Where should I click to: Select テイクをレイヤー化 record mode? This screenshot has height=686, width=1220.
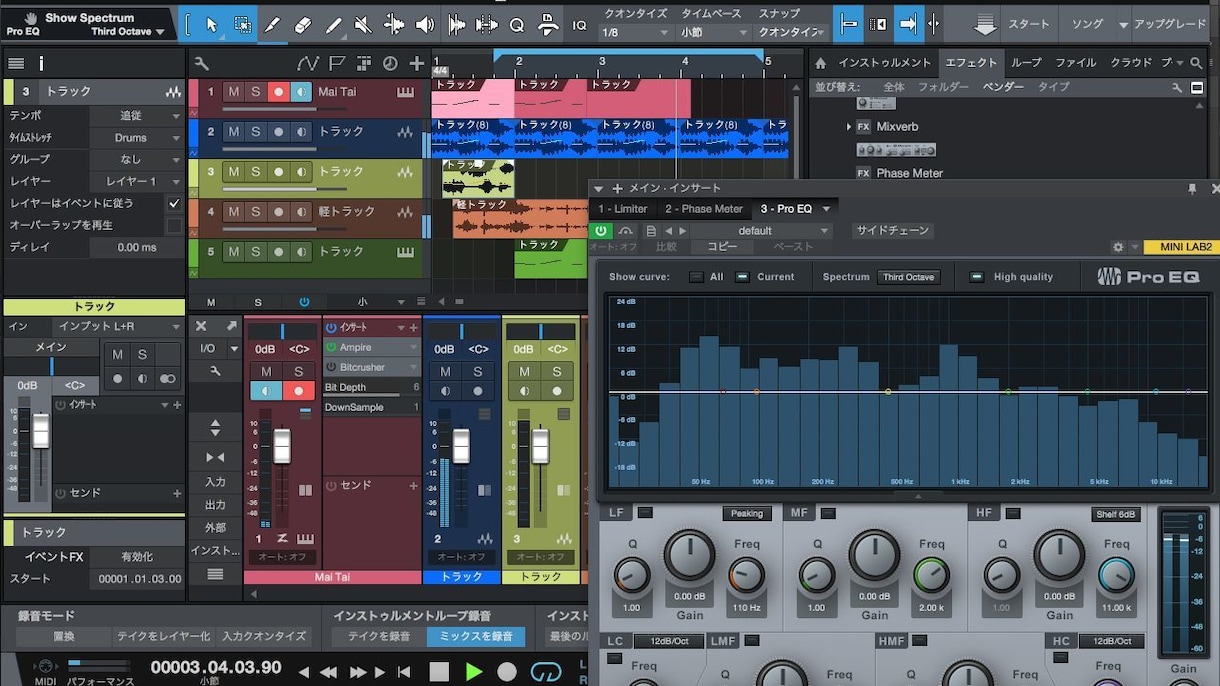[164, 636]
